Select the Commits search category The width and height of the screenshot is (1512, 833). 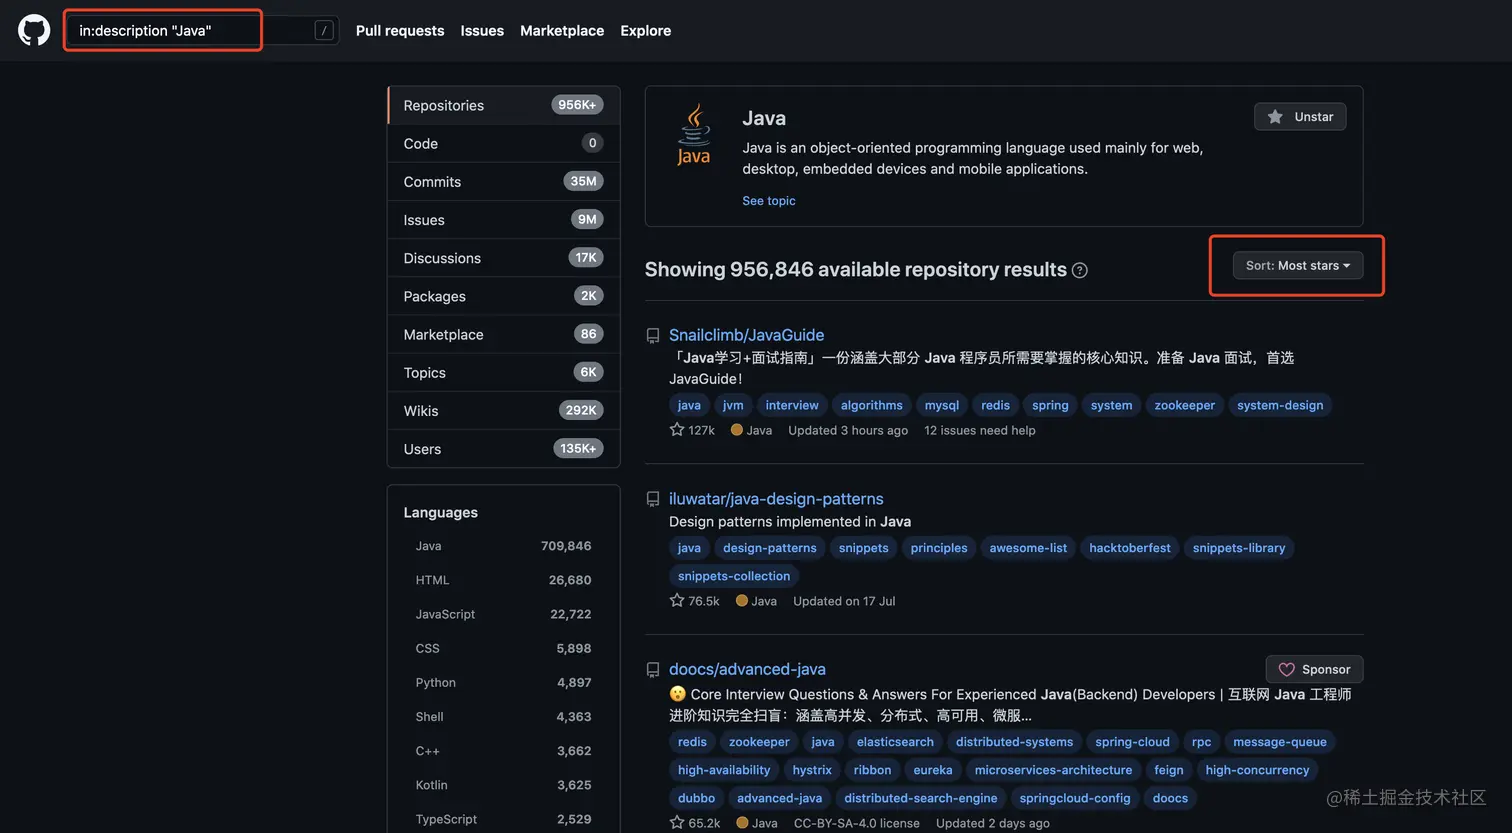432,182
